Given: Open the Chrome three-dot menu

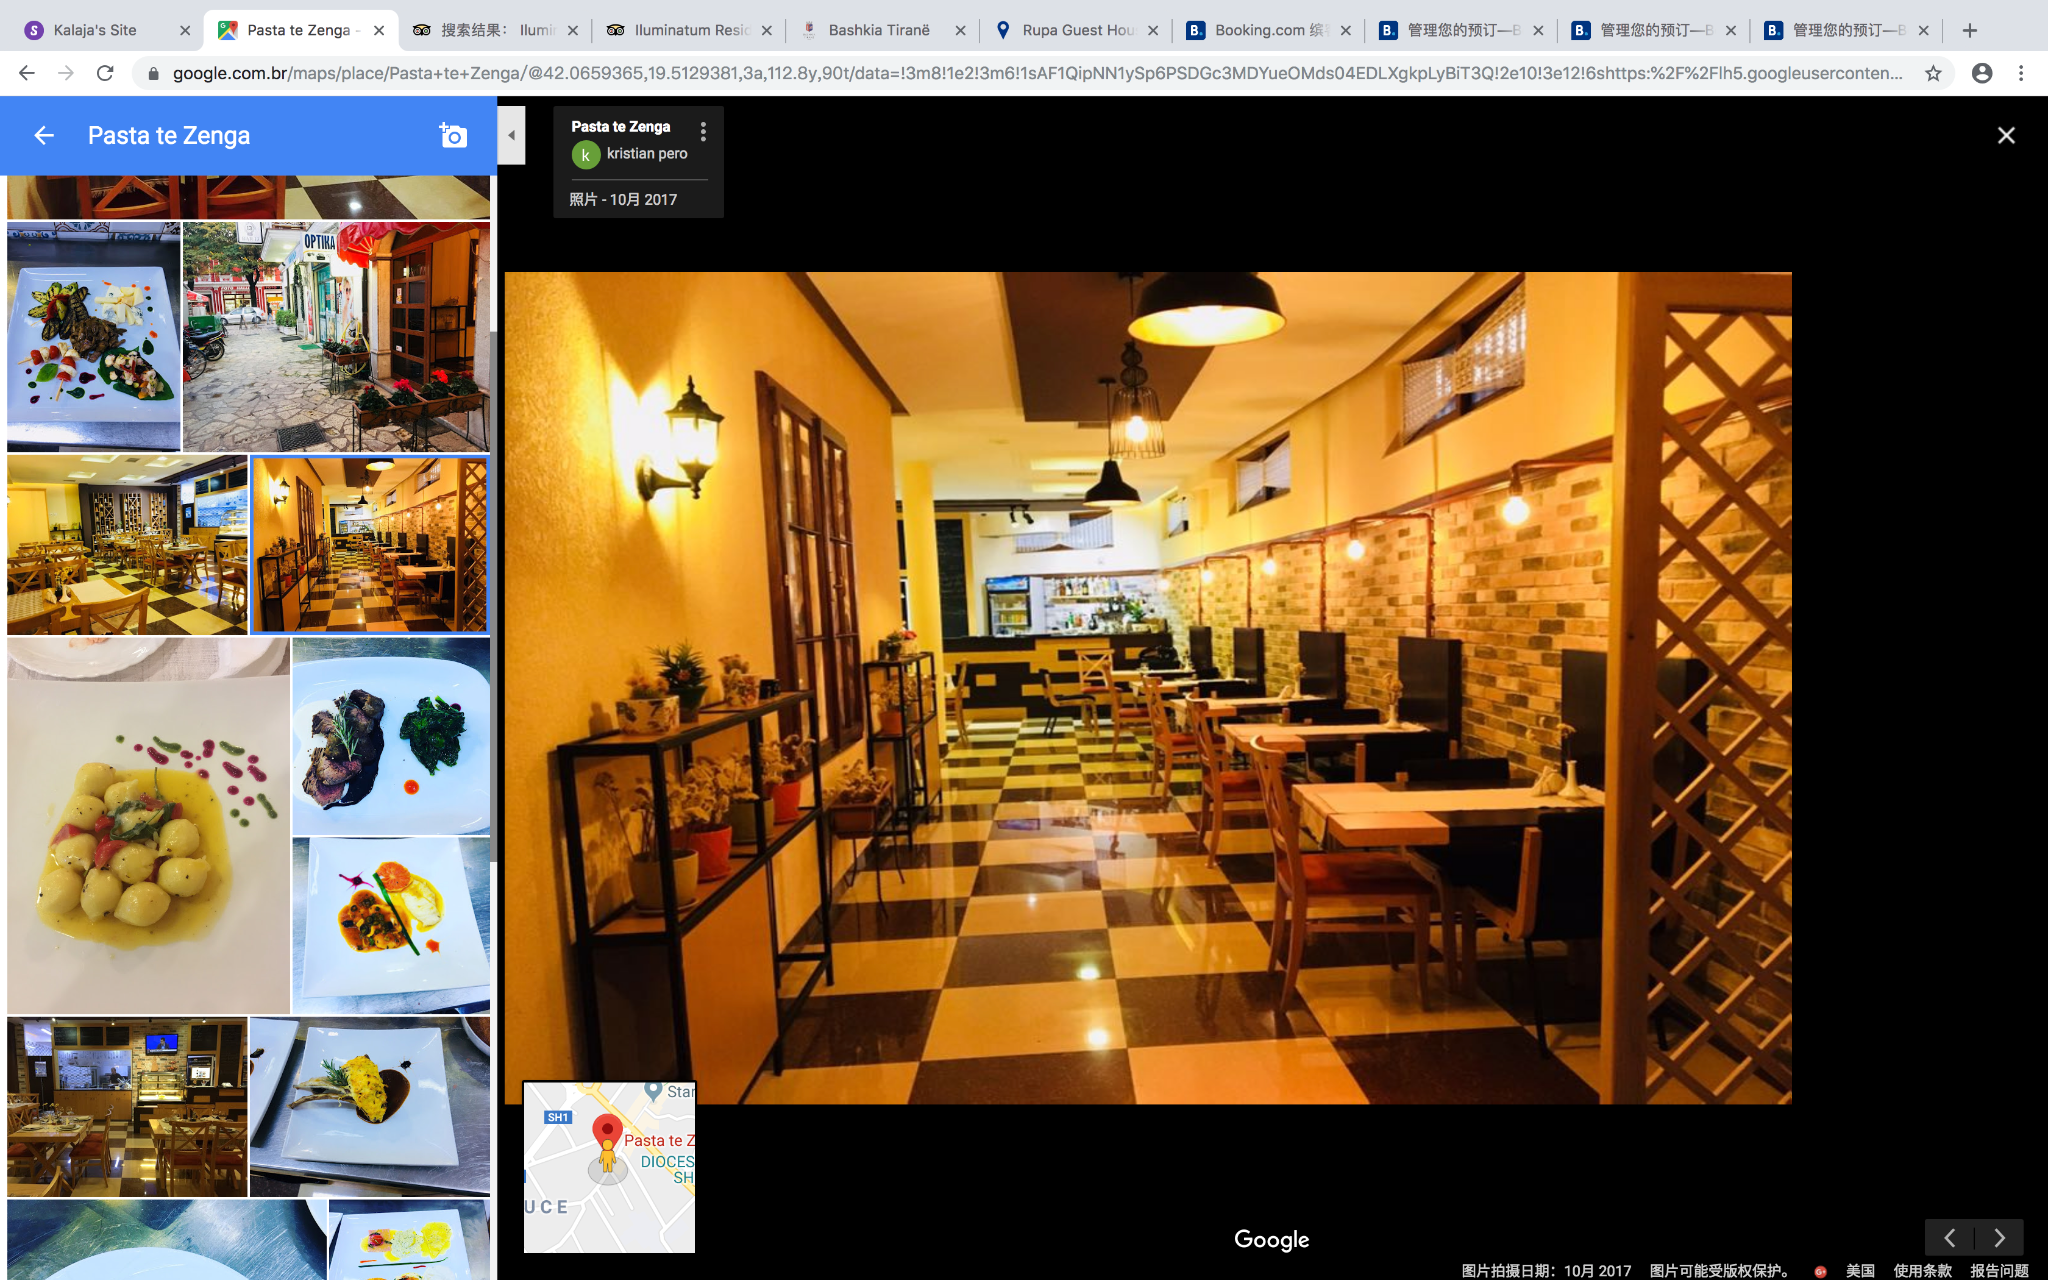Looking at the screenshot, I should tap(2021, 73).
